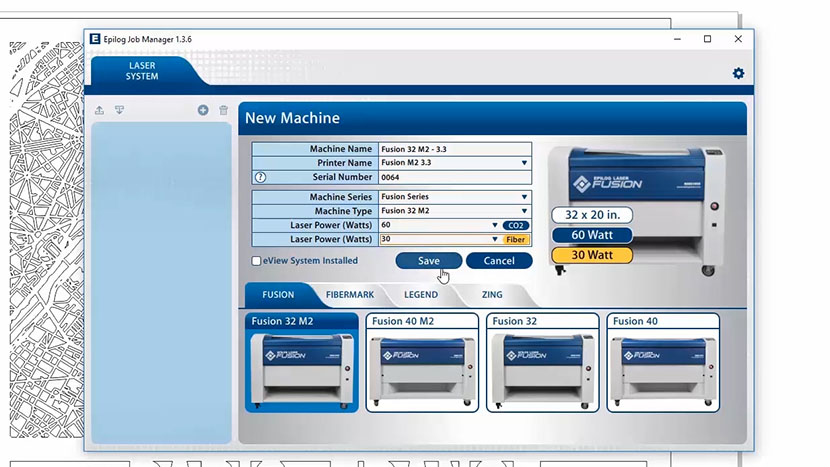Click the trash delete icon
This screenshot has height=467, width=830.
coord(223,110)
